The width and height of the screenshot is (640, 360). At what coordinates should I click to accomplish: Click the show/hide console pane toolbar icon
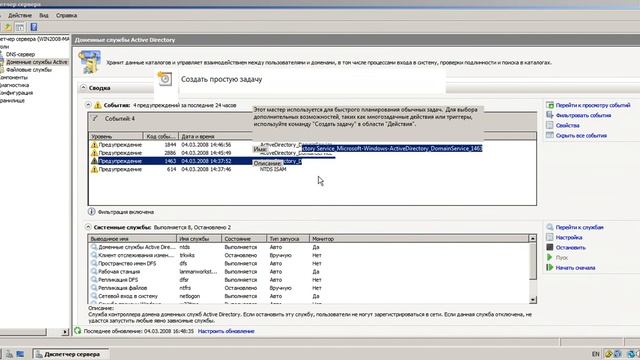20,27
